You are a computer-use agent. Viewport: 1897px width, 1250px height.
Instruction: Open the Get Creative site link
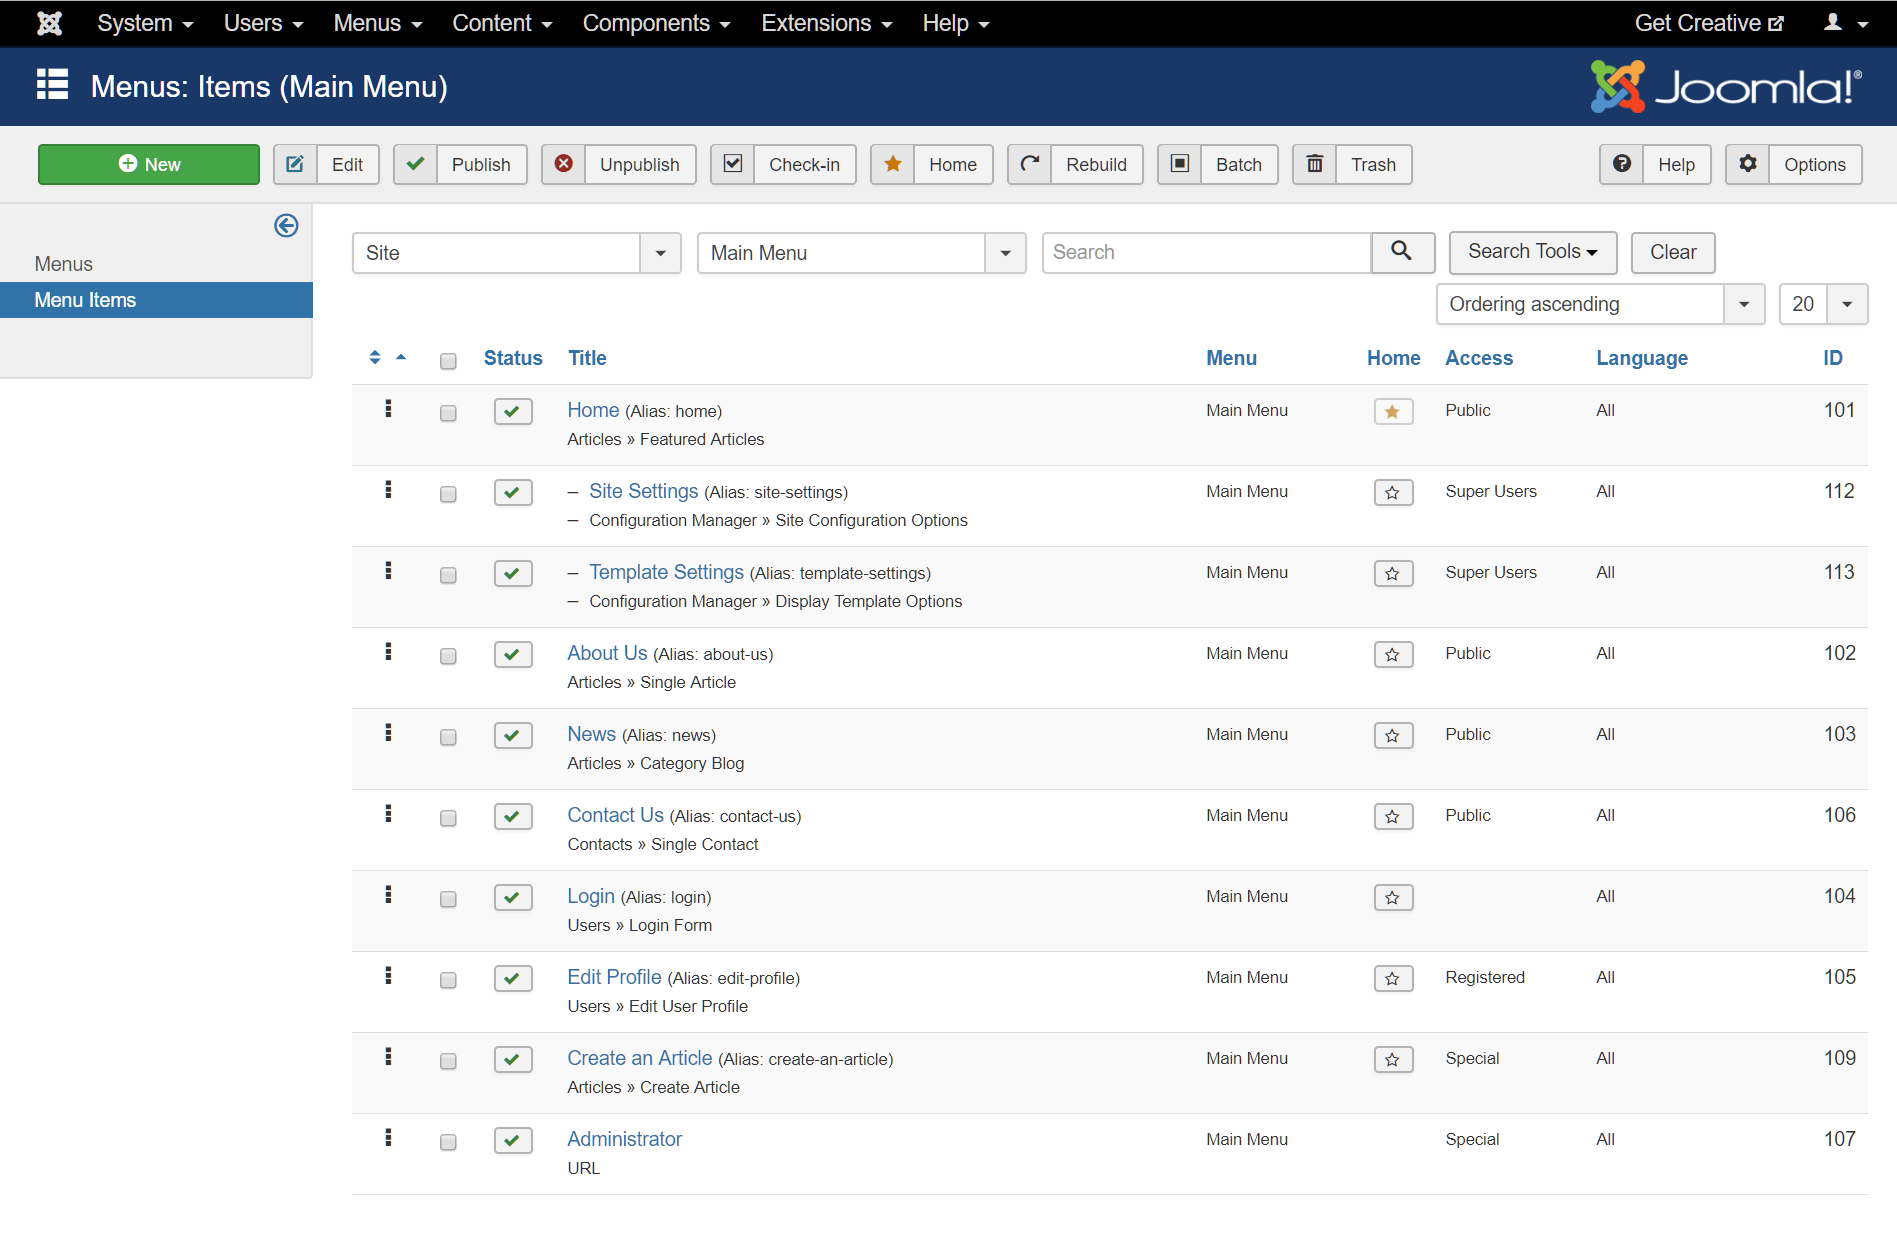[1709, 23]
